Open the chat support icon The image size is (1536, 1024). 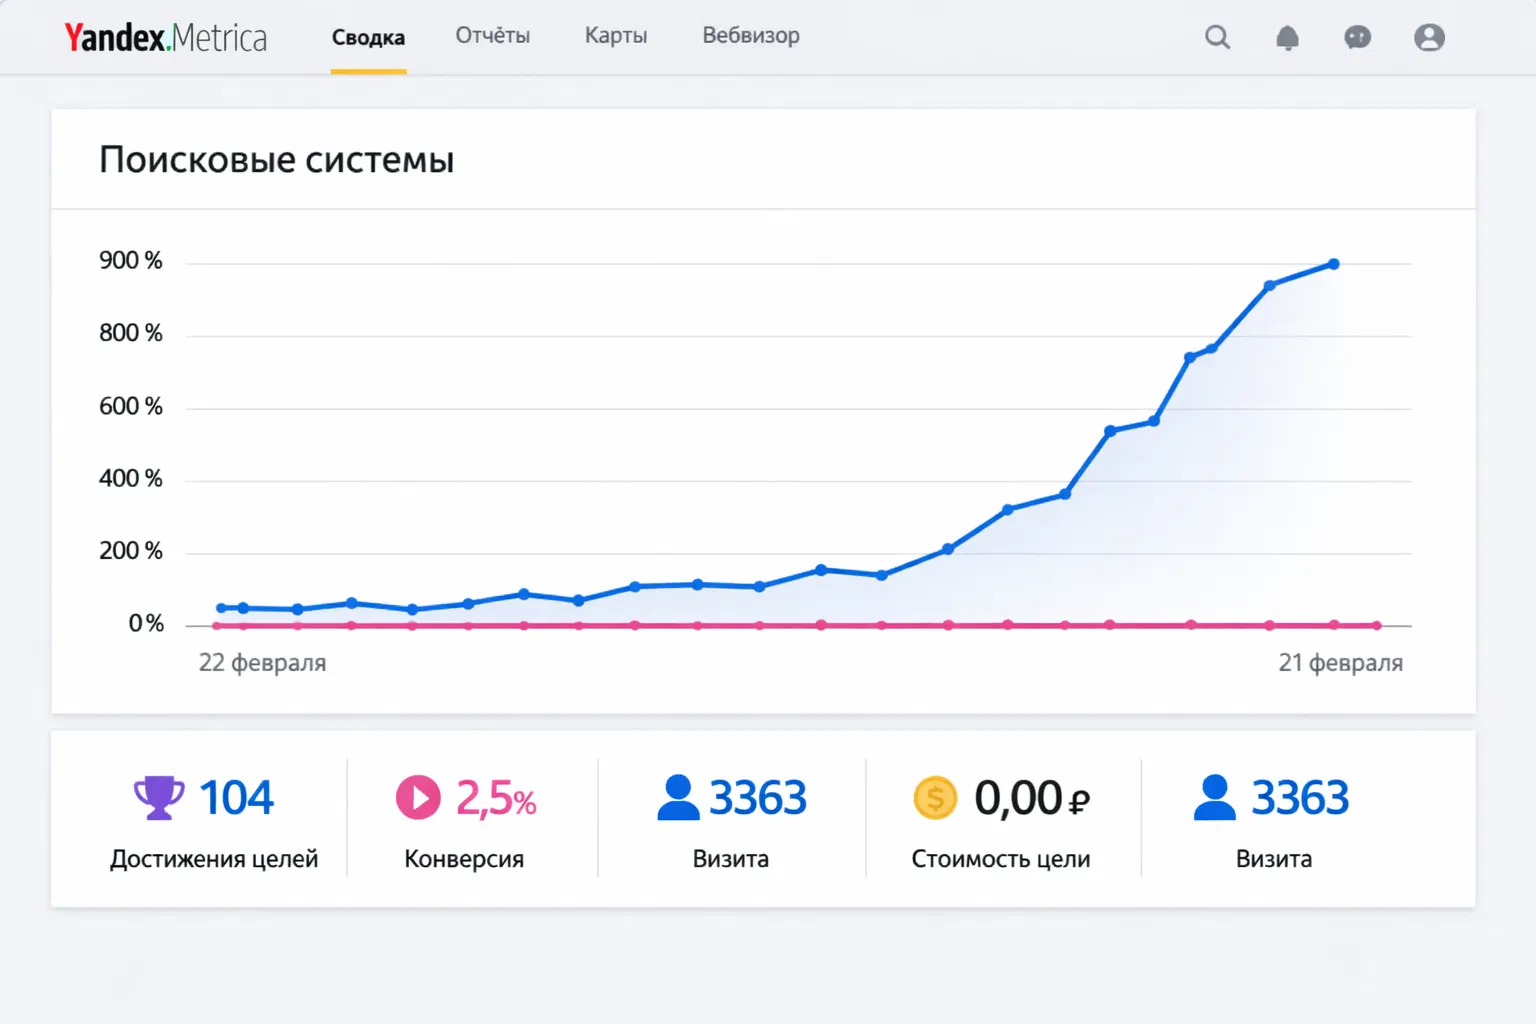point(1357,38)
